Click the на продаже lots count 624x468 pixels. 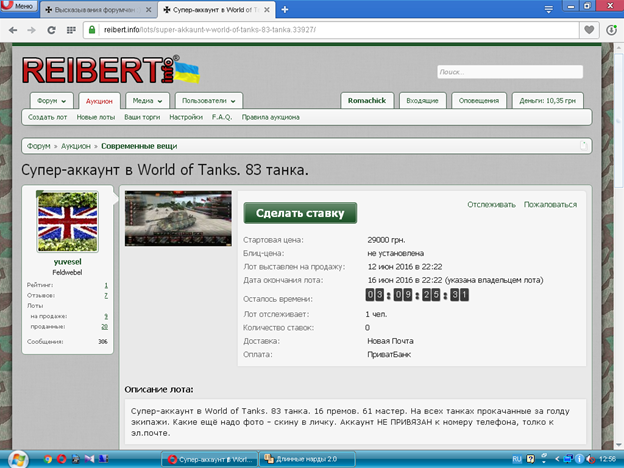(x=106, y=317)
